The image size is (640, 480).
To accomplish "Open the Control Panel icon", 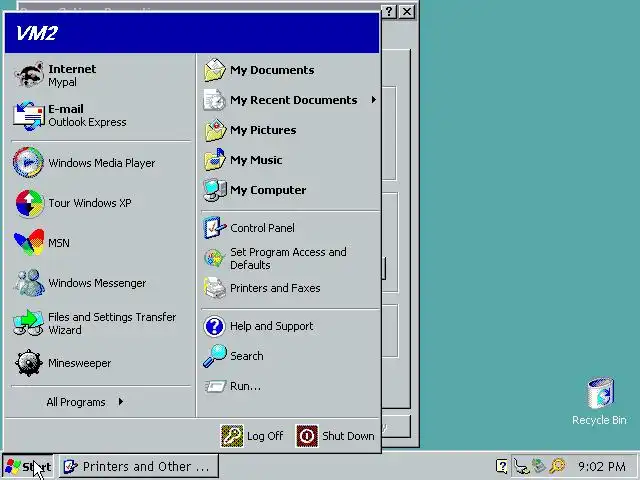I will (215, 228).
